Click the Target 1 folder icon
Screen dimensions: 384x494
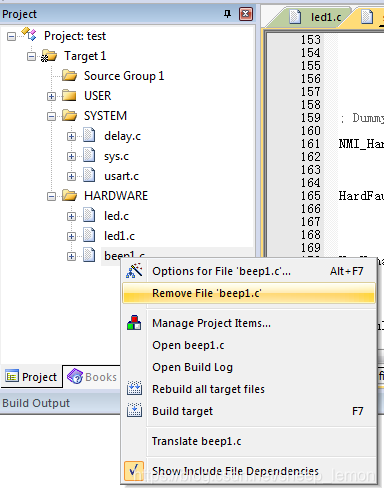click(49, 56)
